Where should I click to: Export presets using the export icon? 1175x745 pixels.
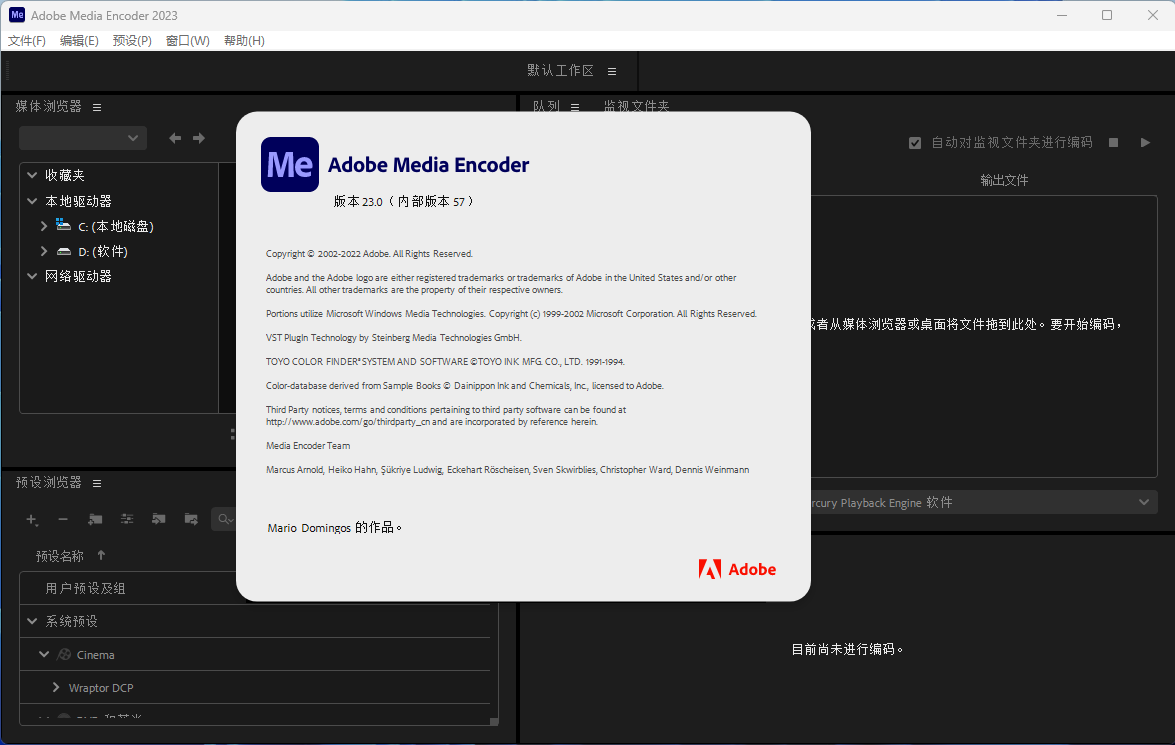tap(191, 519)
